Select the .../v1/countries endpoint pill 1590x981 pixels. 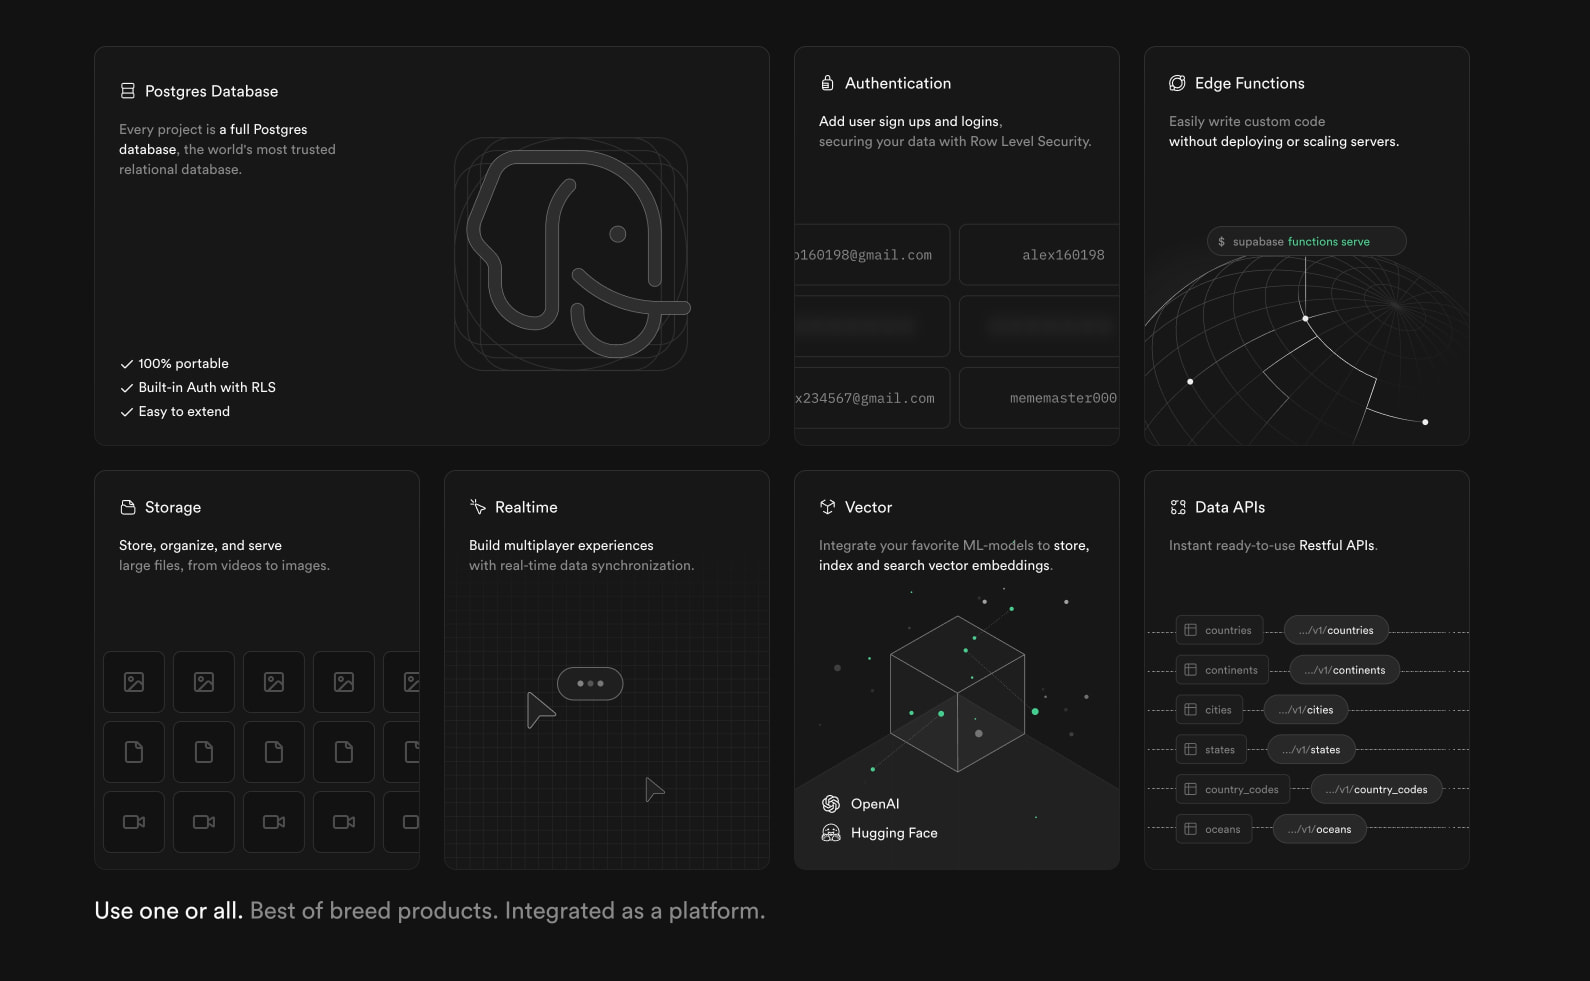pyautogui.click(x=1336, y=630)
